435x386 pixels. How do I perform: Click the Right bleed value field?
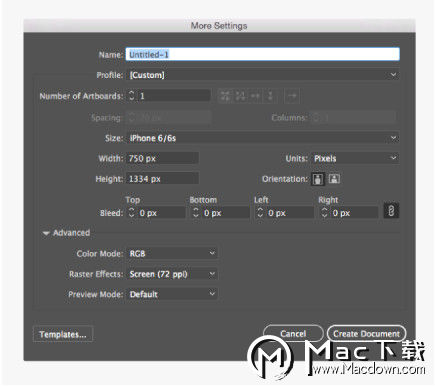354,213
